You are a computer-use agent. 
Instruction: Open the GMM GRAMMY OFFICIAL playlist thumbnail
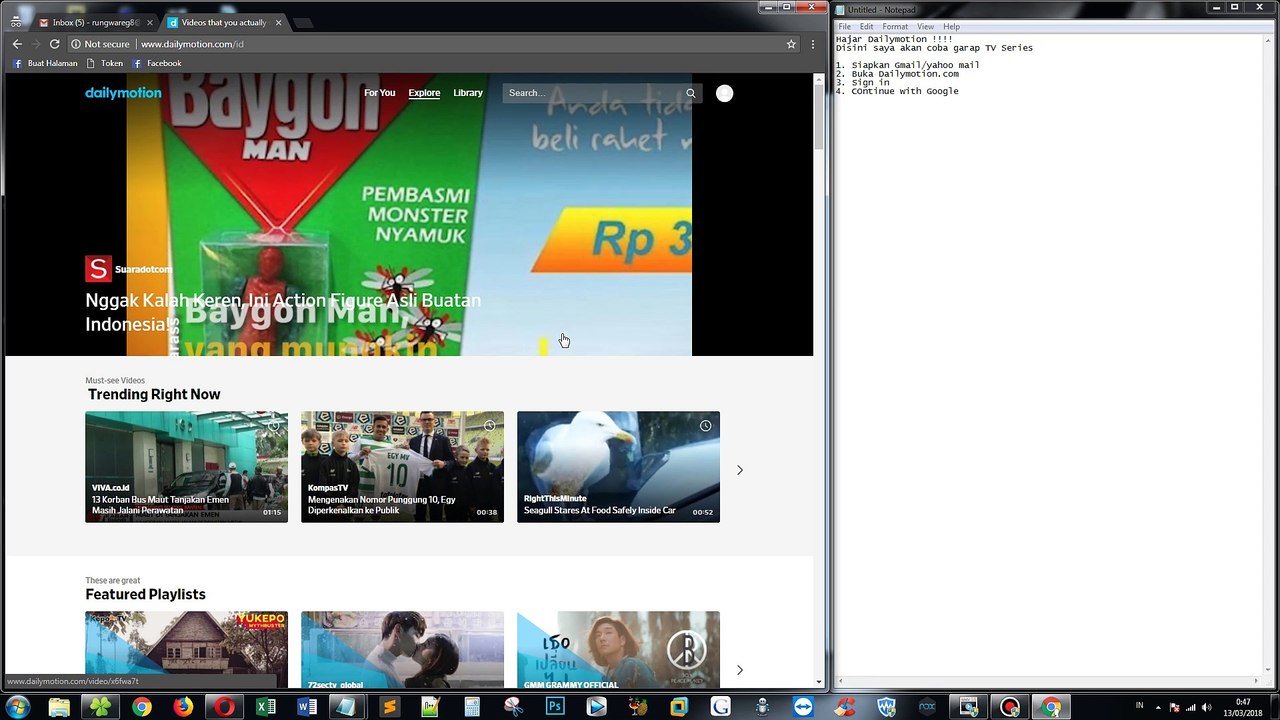618,650
